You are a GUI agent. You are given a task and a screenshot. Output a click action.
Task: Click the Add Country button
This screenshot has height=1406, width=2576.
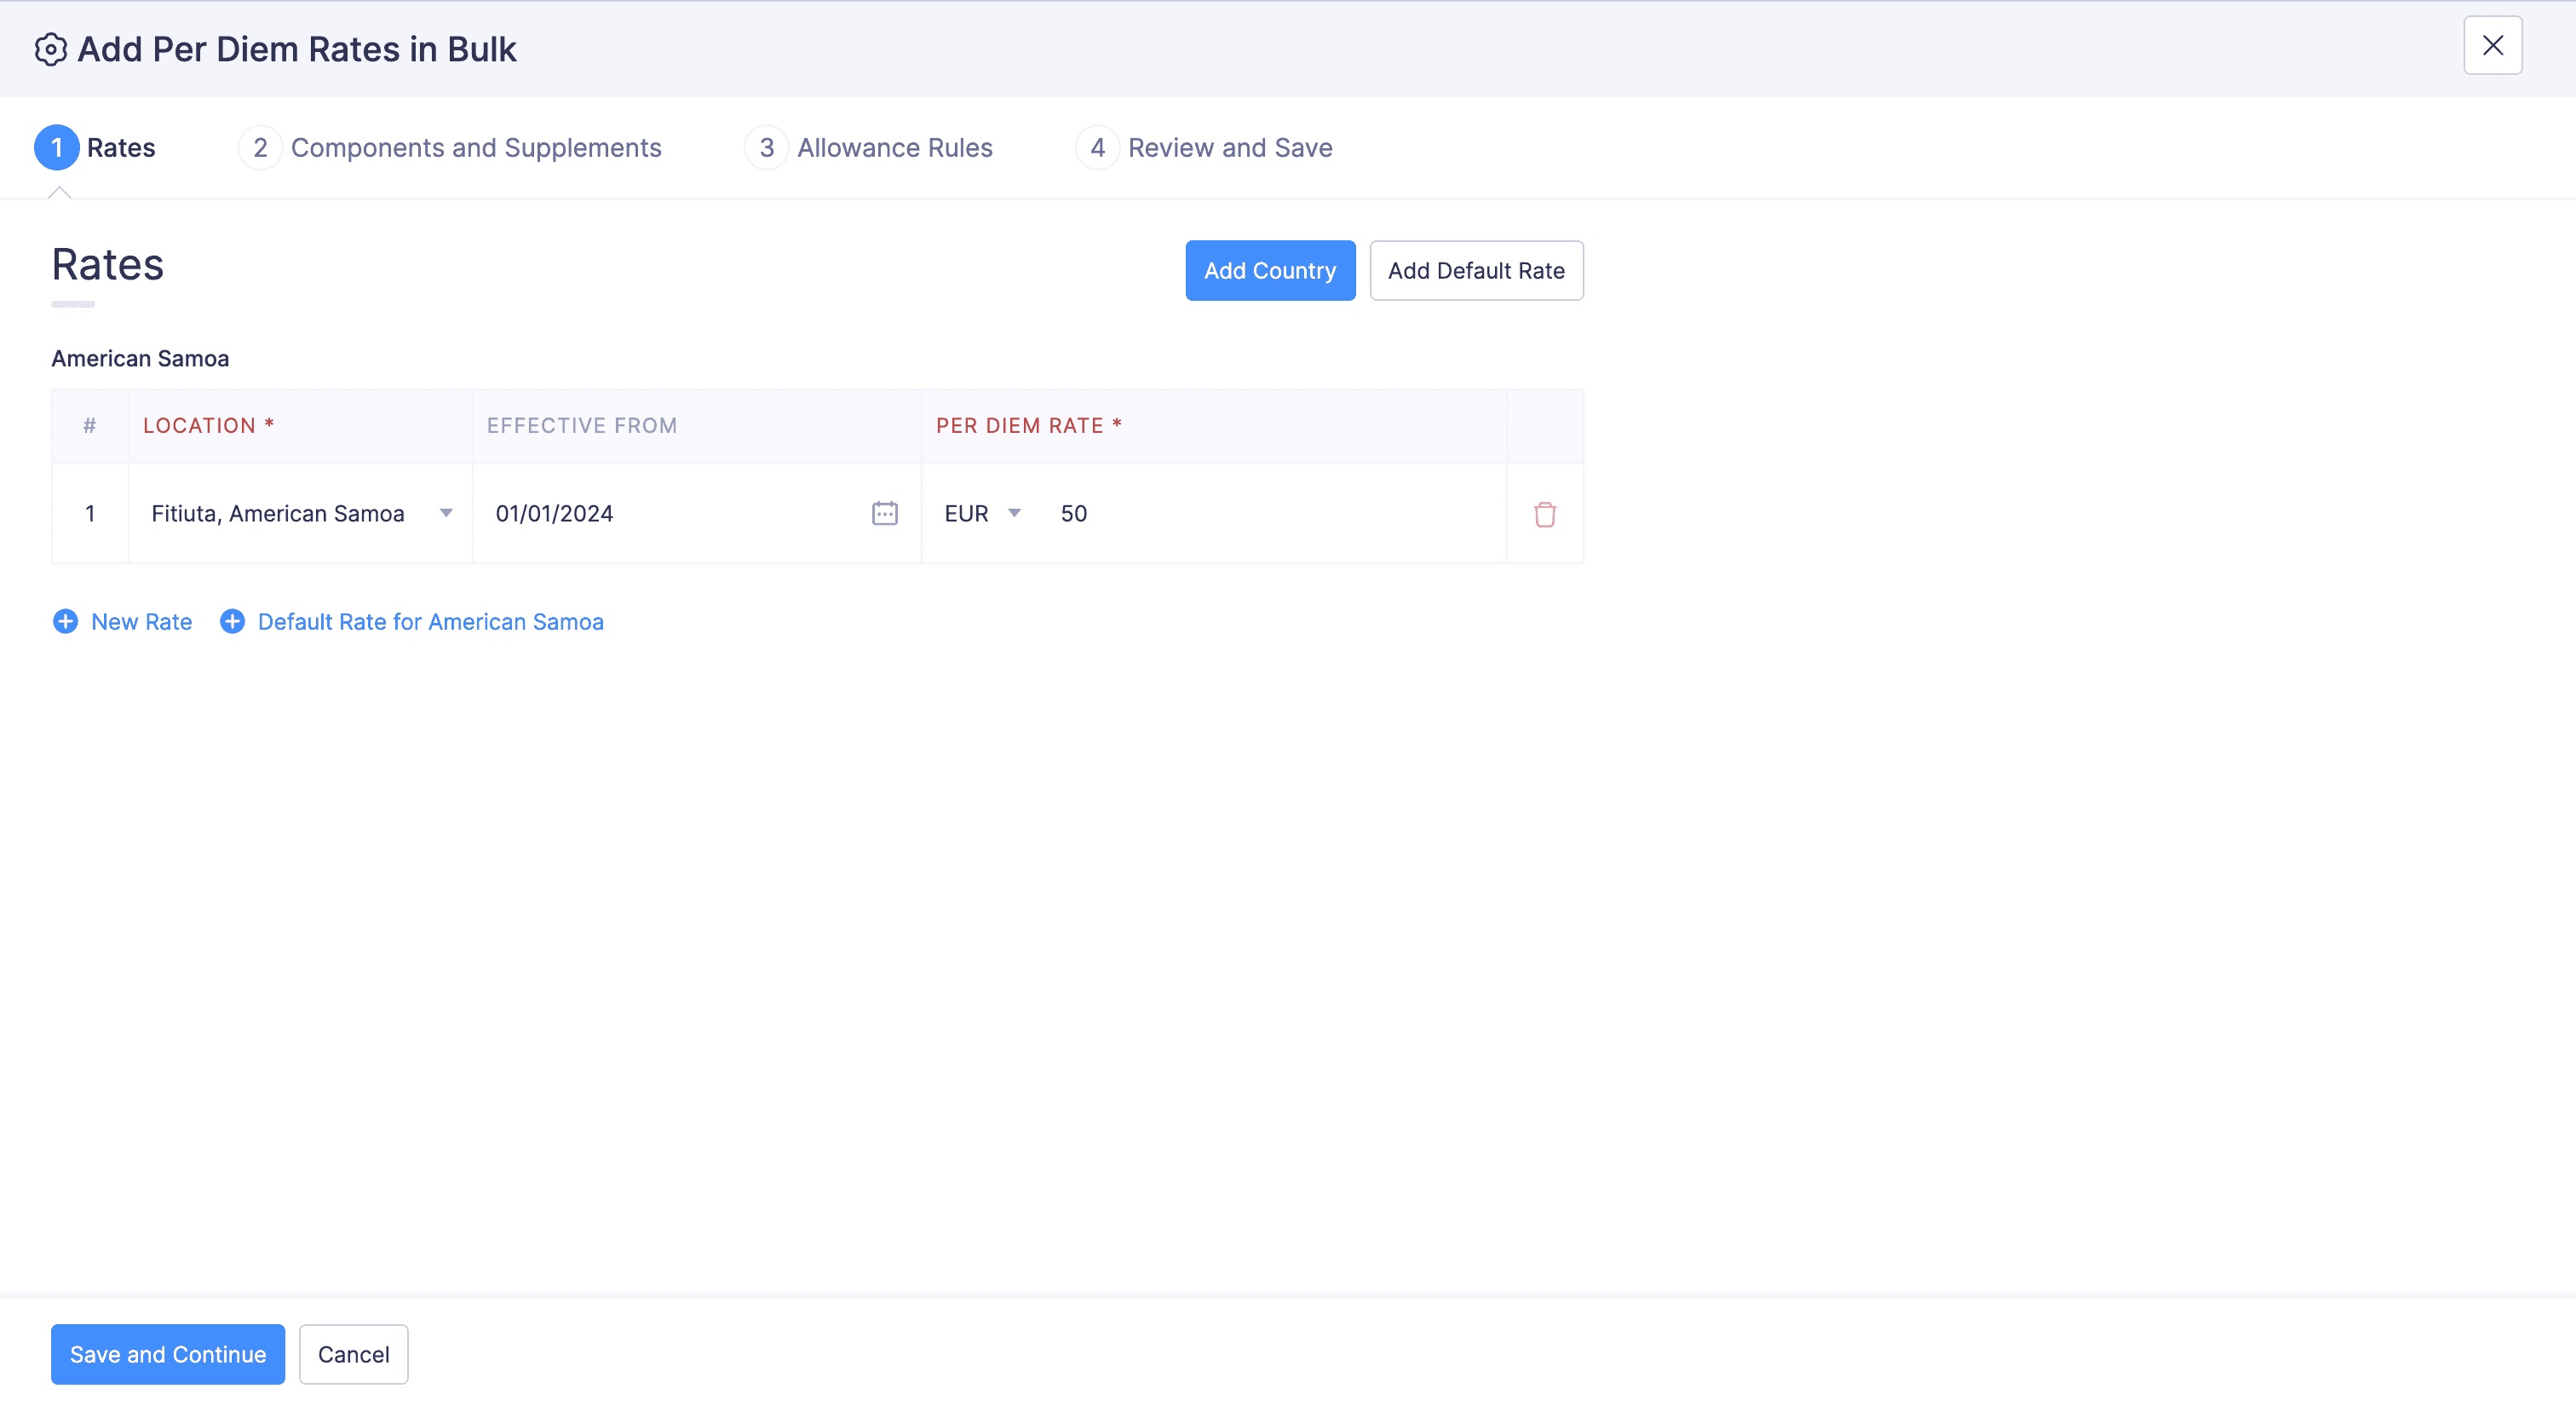click(1269, 270)
